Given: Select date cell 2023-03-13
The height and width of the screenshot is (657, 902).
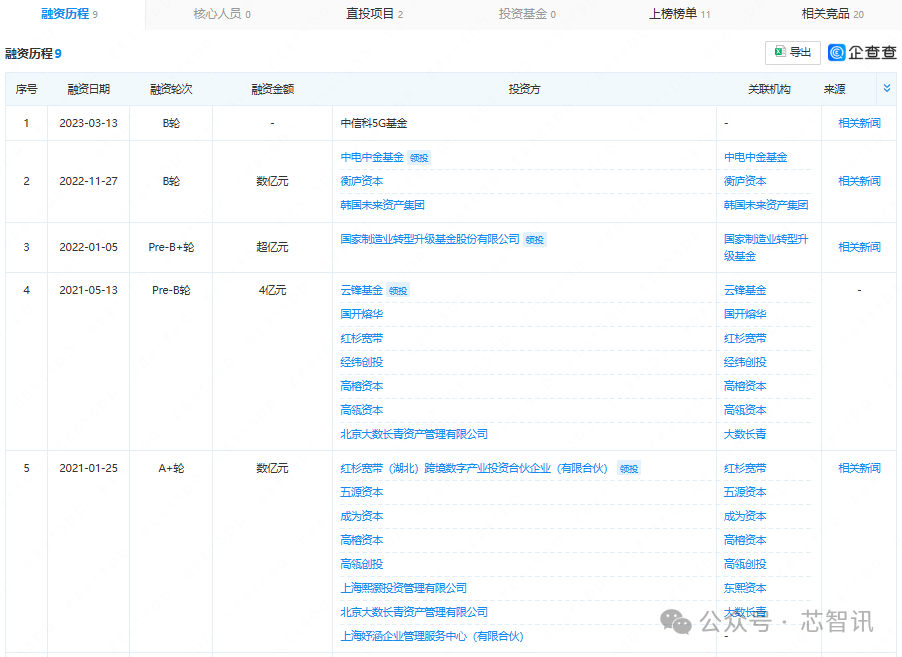Looking at the screenshot, I should (89, 123).
